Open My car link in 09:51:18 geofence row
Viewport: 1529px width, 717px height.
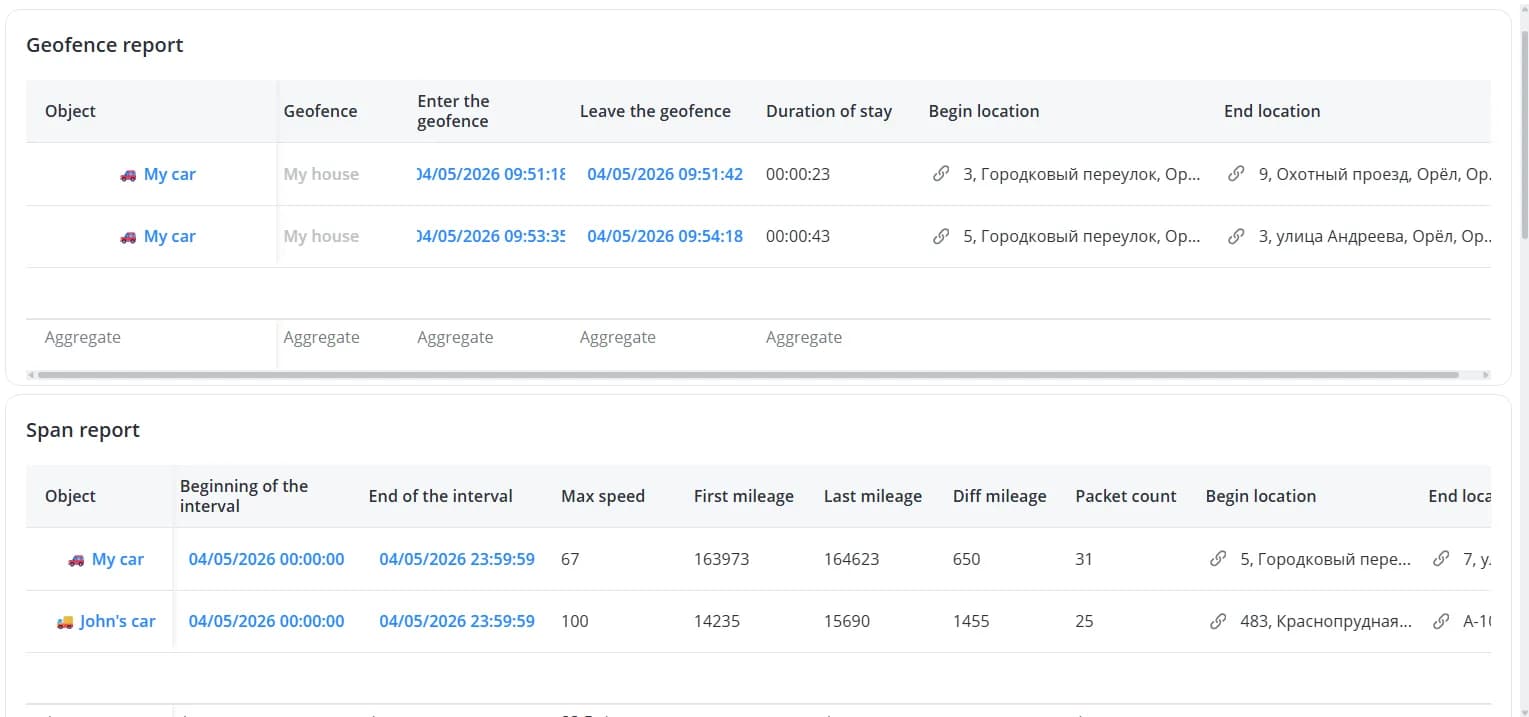(x=170, y=174)
